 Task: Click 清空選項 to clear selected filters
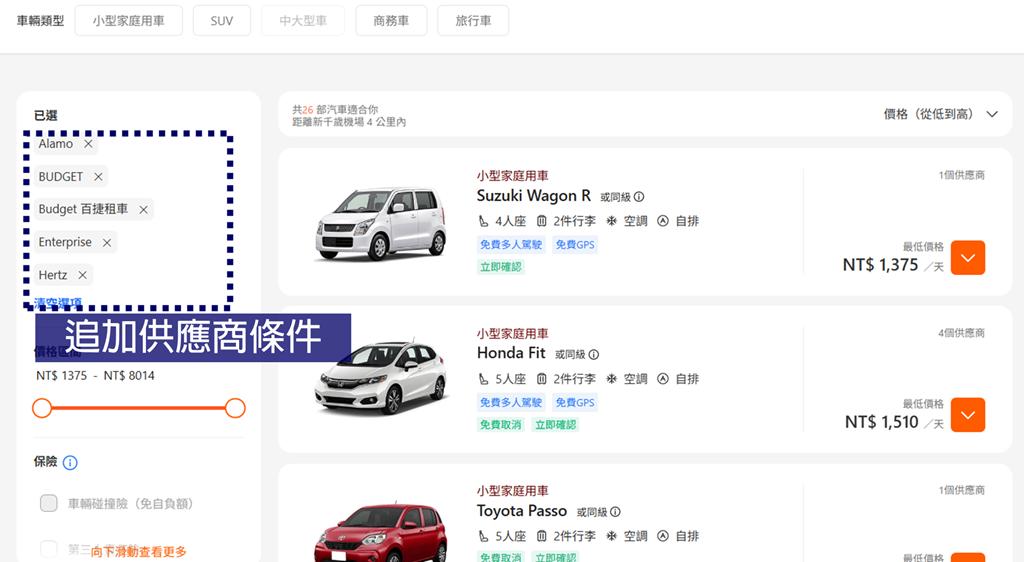[58, 302]
